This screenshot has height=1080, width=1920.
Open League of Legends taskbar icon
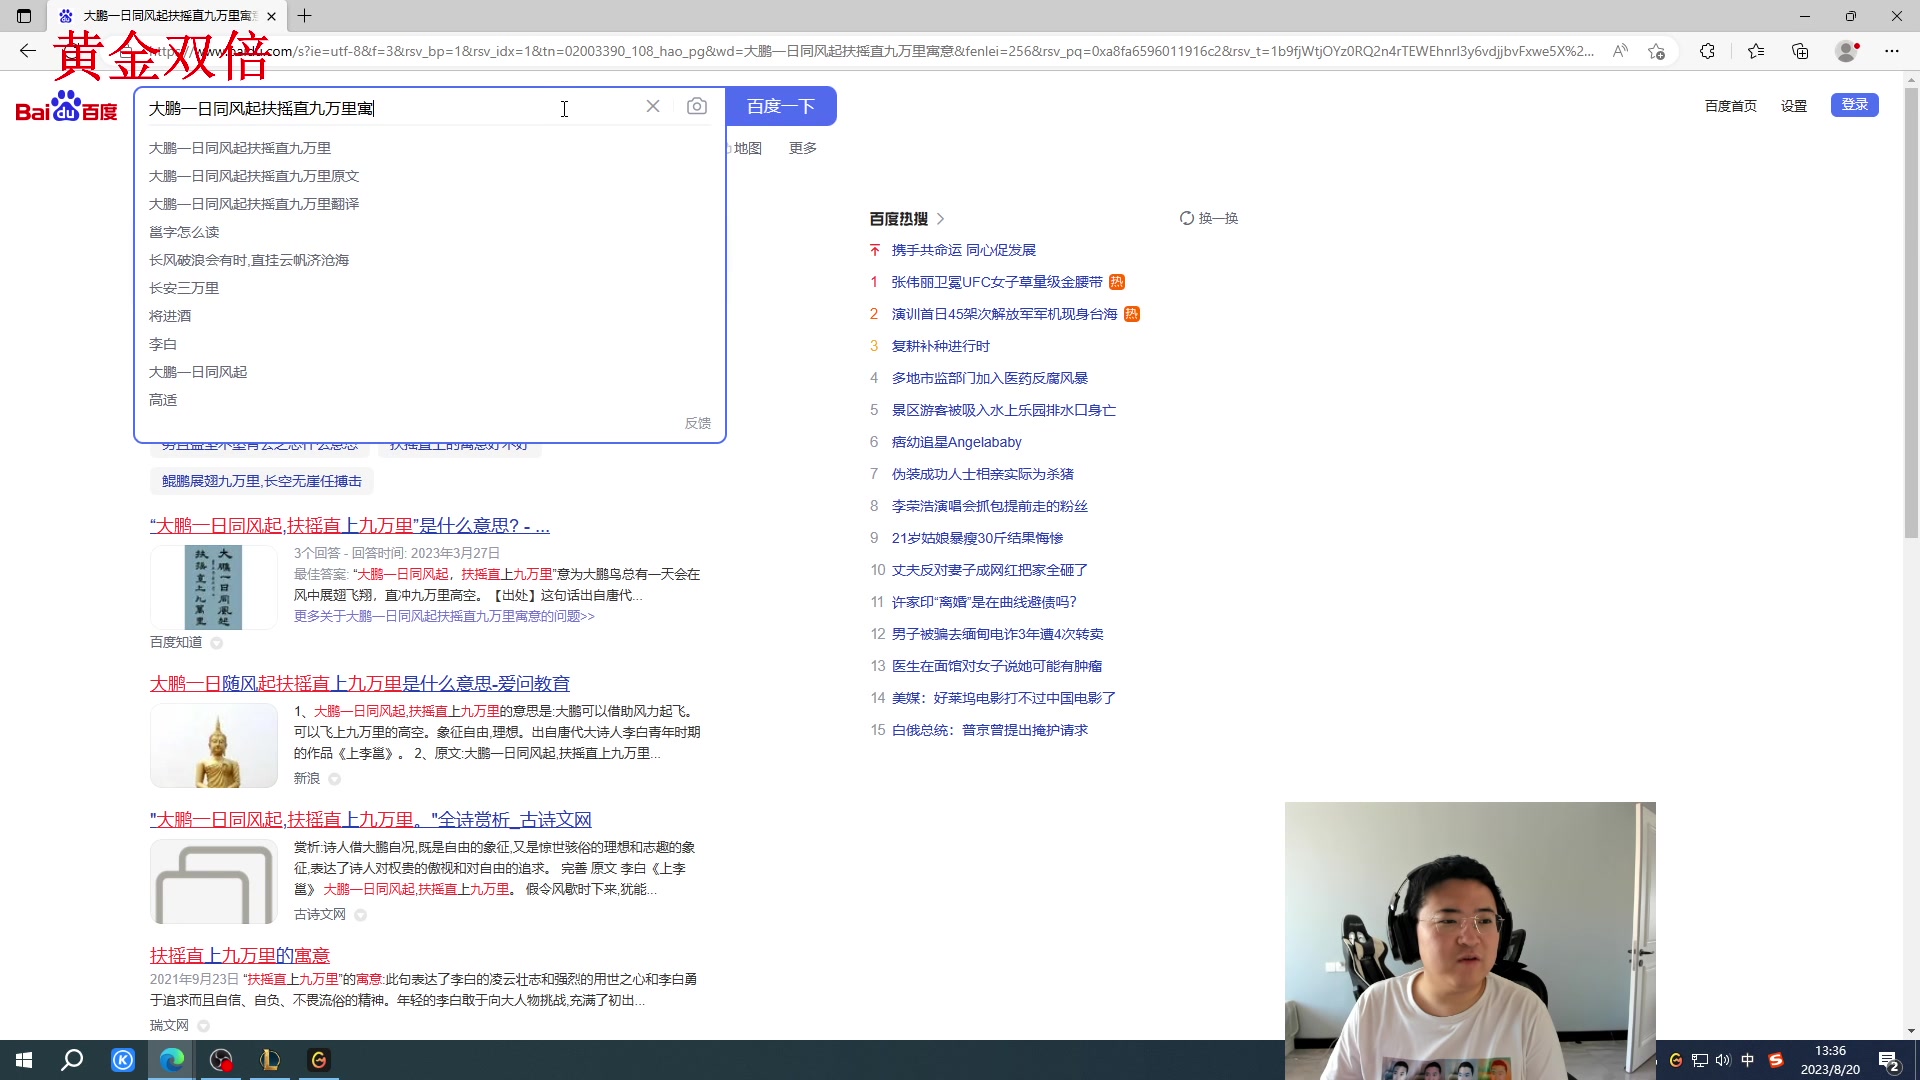point(270,1060)
